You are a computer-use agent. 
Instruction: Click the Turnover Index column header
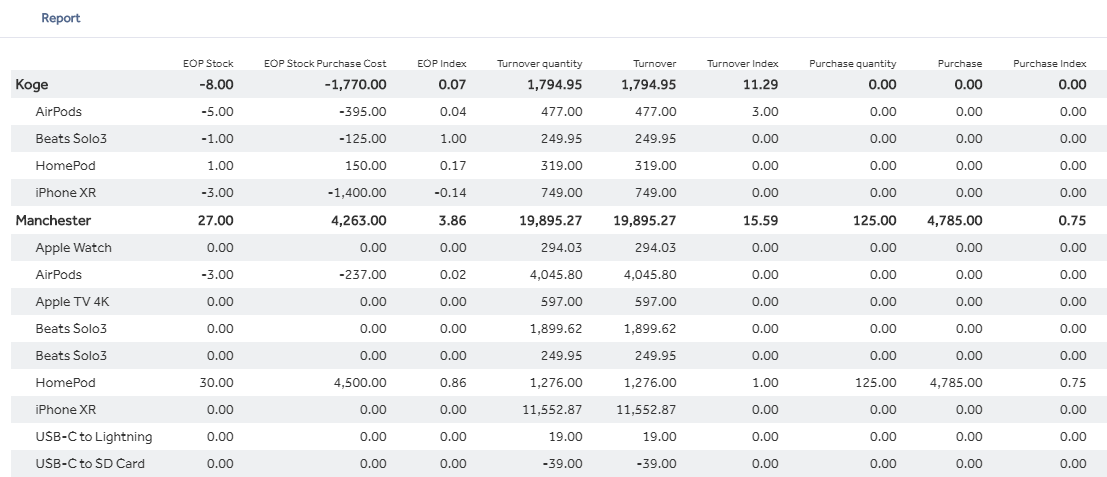[x=743, y=64]
